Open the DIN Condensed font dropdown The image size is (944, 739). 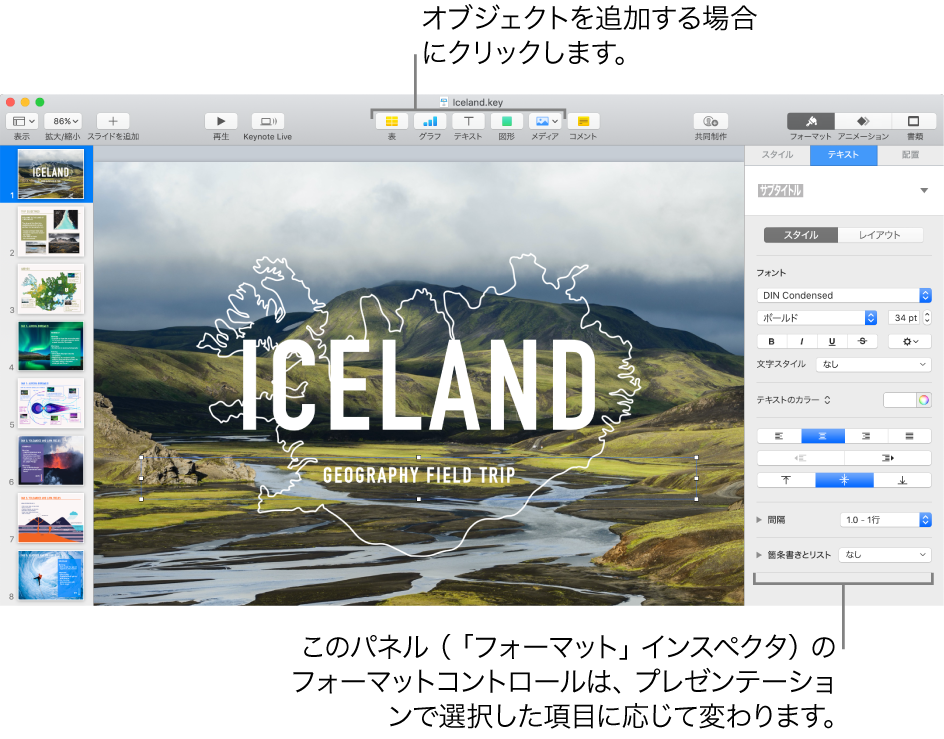pyautogui.click(x=843, y=295)
